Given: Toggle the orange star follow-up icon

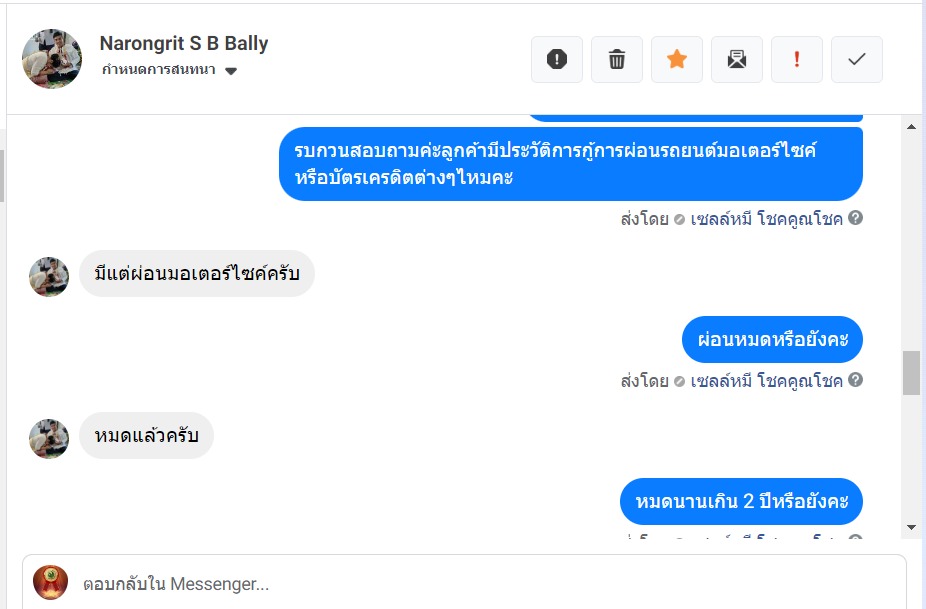Looking at the screenshot, I should [x=677, y=60].
